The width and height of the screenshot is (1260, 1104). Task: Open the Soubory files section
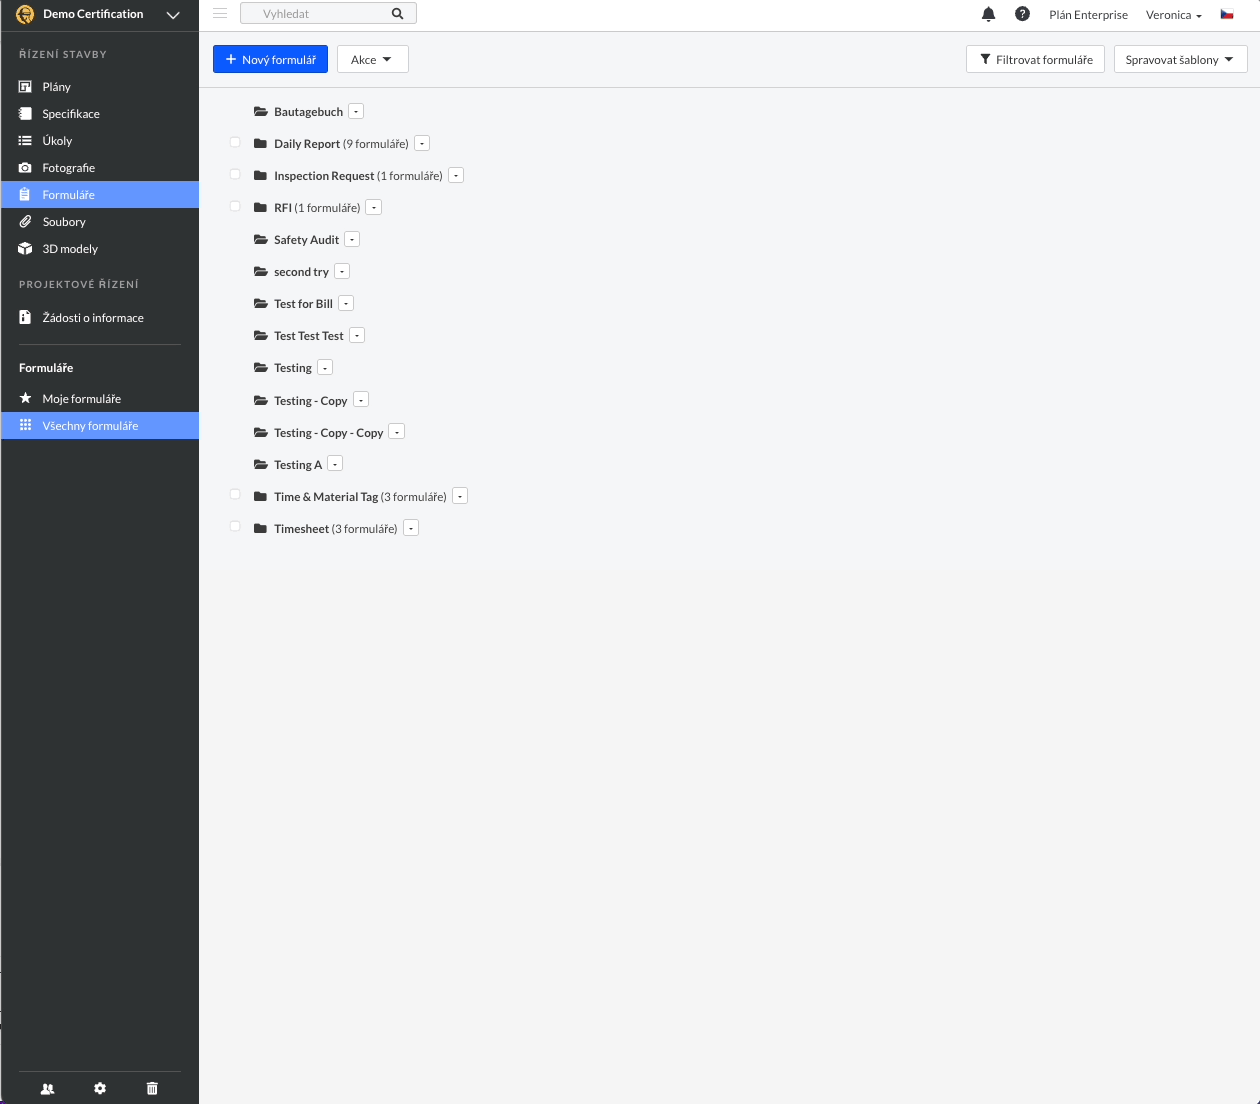tap(65, 221)
